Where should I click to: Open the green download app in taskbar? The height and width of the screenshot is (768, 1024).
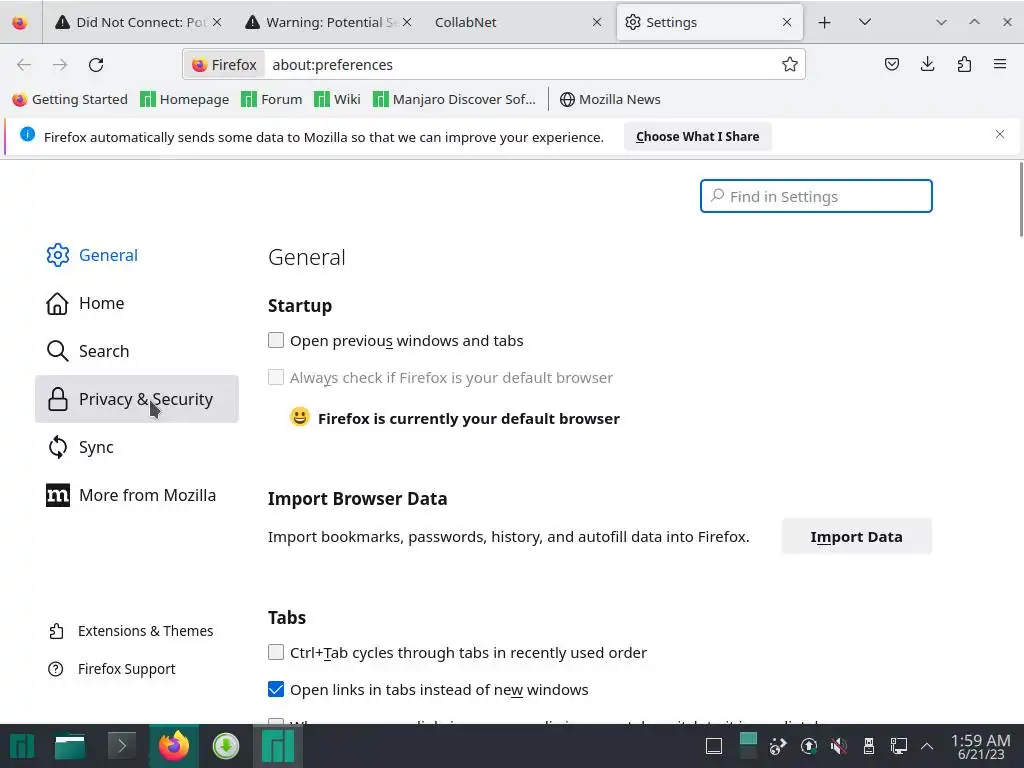(x=226, y=746)
